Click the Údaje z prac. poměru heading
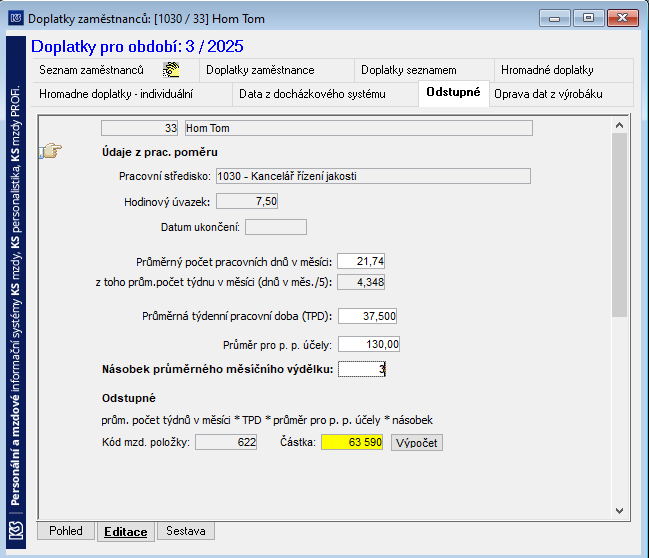Viewport: 649px width, 558px height. click(x=160, y=152)
